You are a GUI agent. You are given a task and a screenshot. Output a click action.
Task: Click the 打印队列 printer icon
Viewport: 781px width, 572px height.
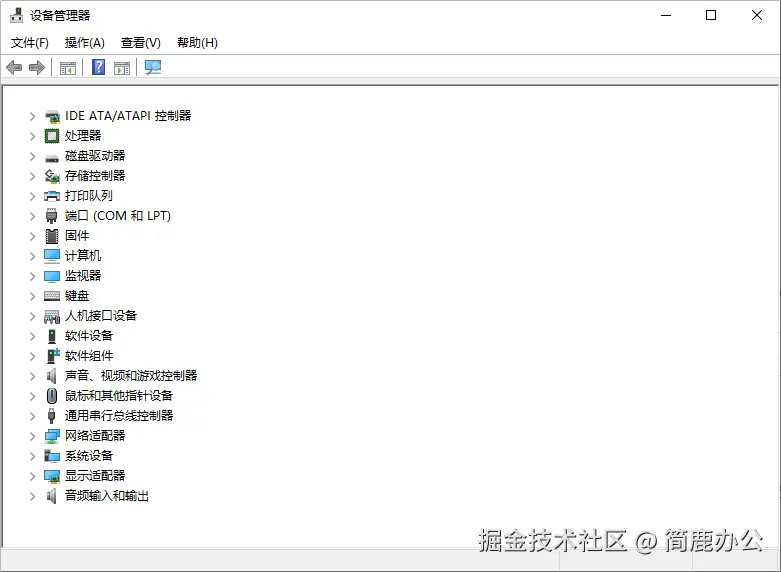click(52, 196)
